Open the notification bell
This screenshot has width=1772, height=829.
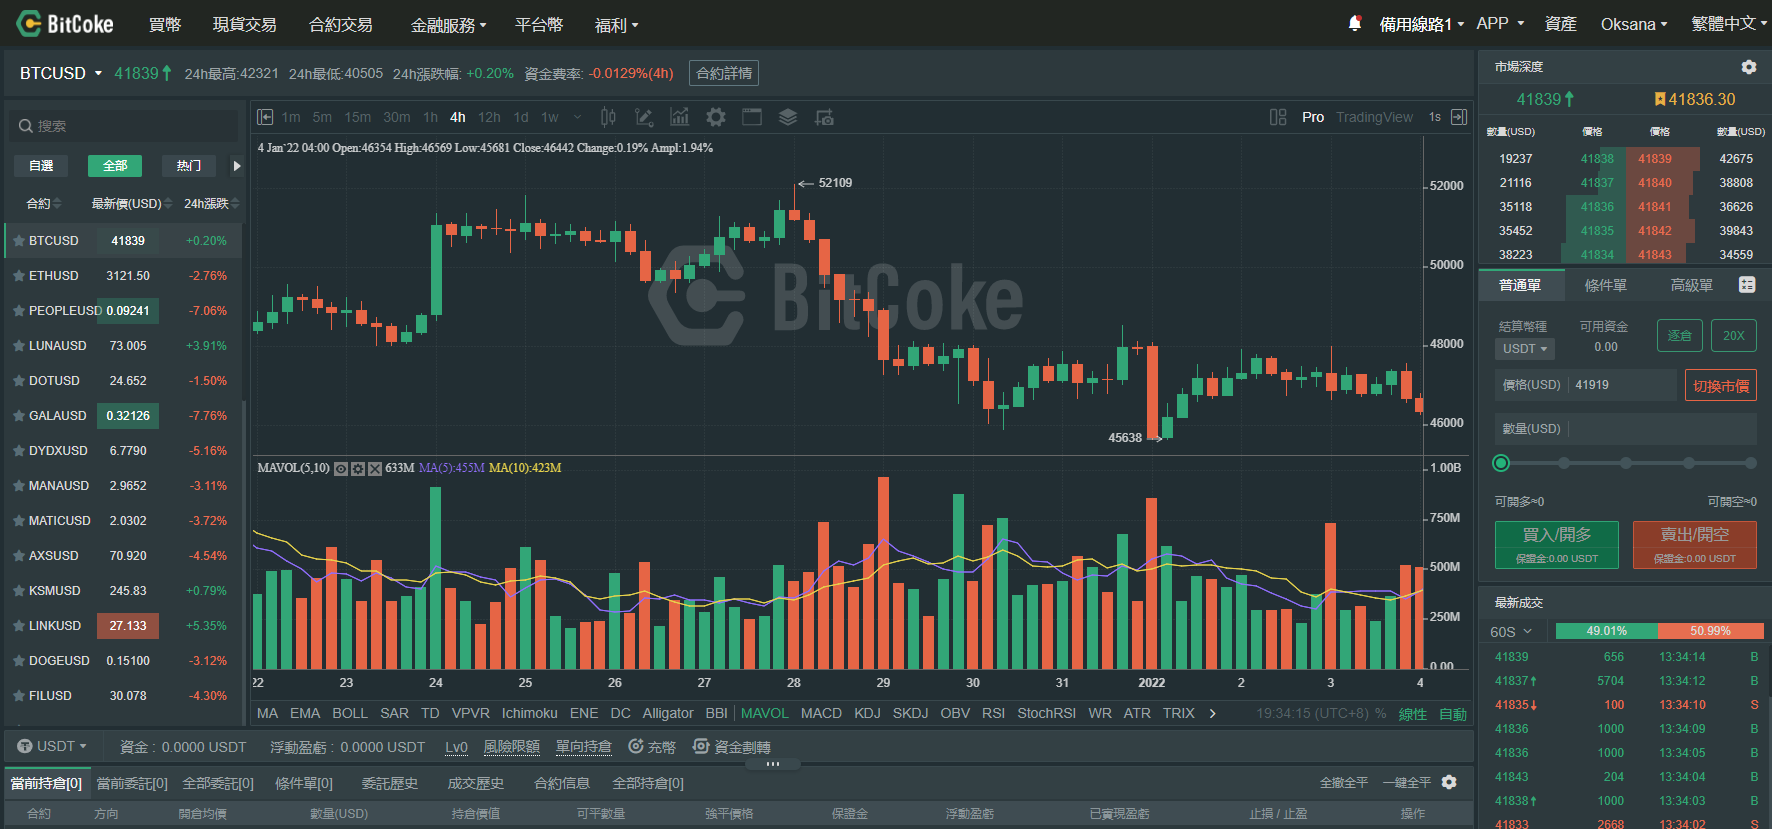pos(1355,23)
